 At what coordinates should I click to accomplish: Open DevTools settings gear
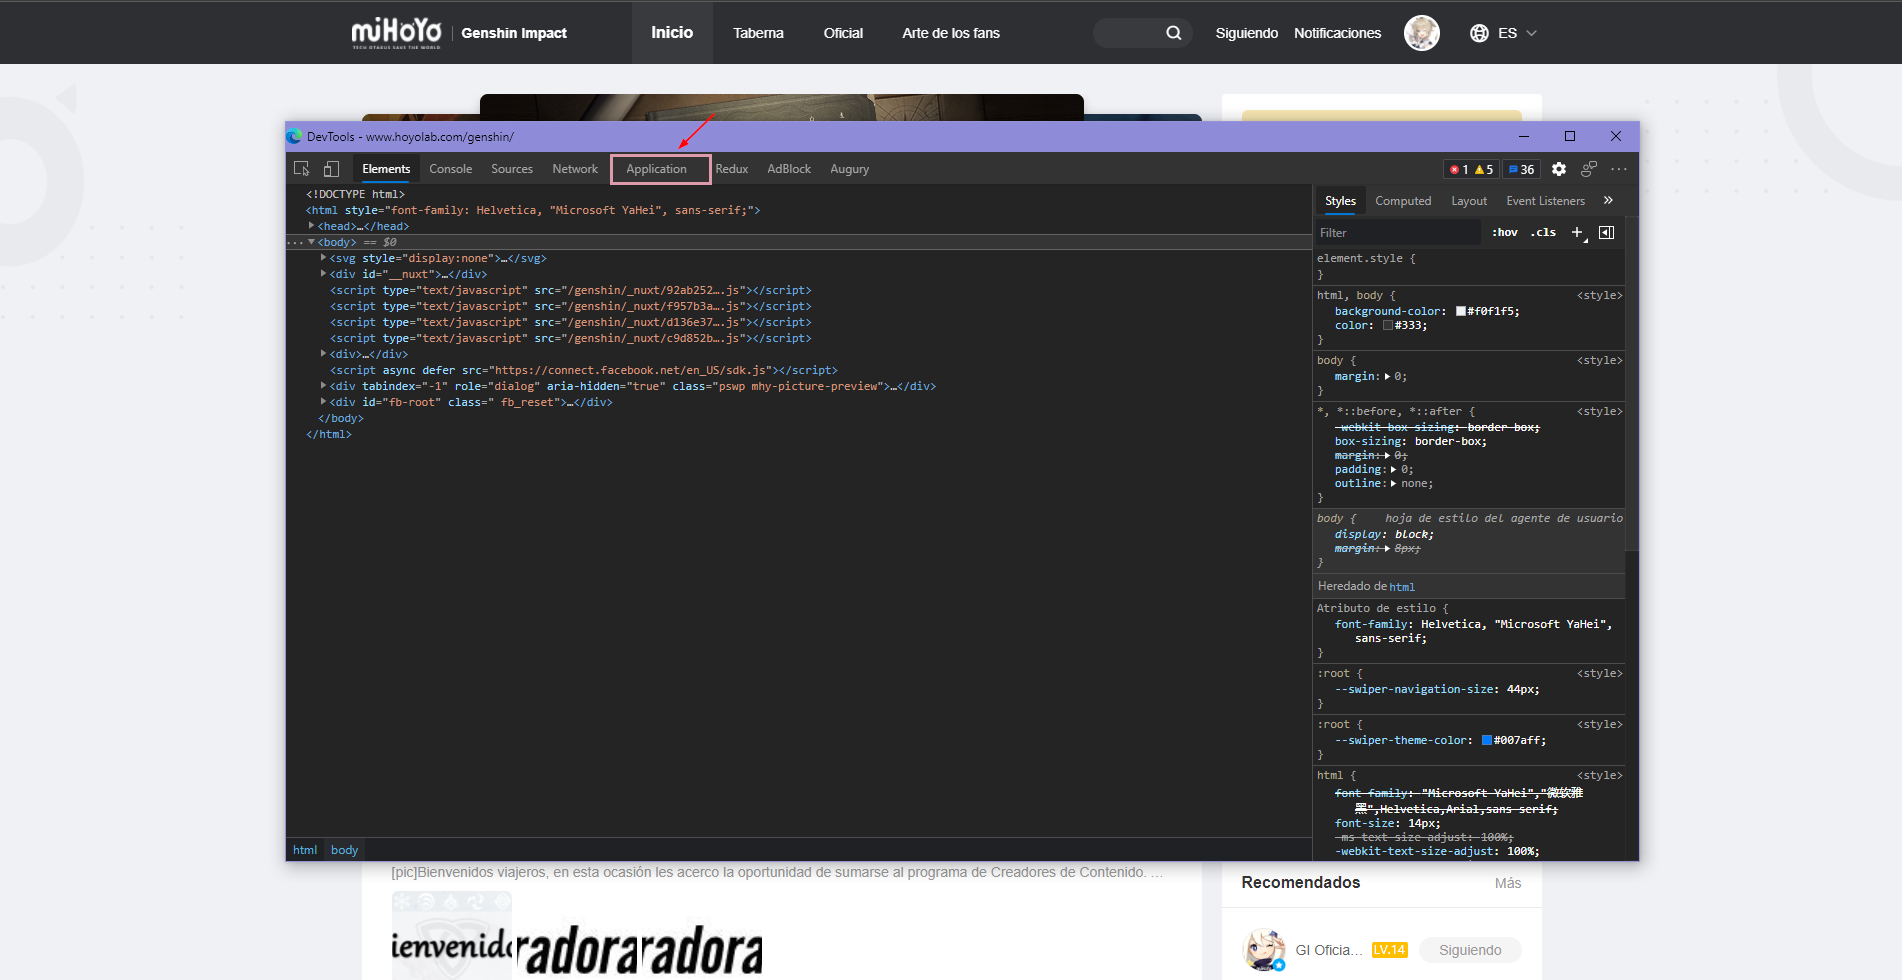[1559, 169]
